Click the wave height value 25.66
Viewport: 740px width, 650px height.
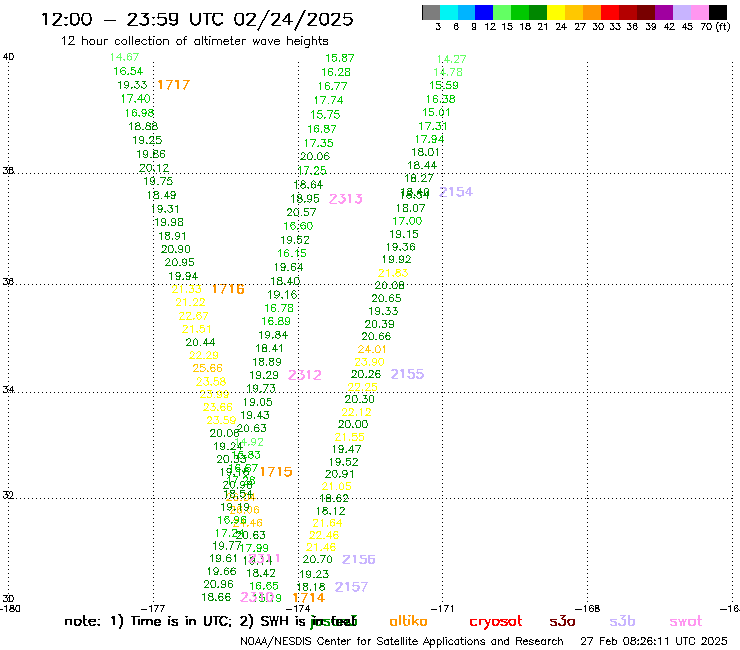tap(207, 368)
